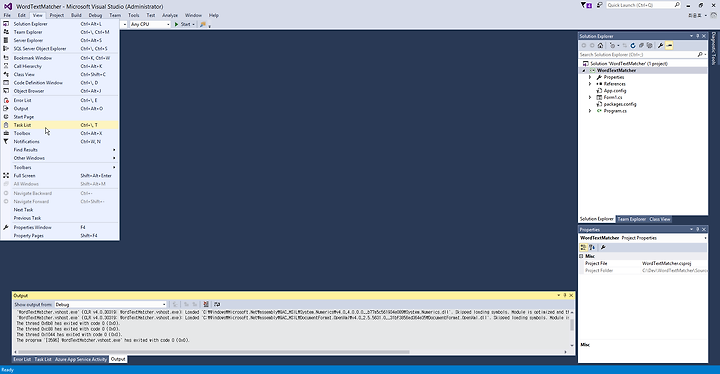Click the feedback icon in title bar
This screenshot has width=720, height=374.
click(599, 5)
